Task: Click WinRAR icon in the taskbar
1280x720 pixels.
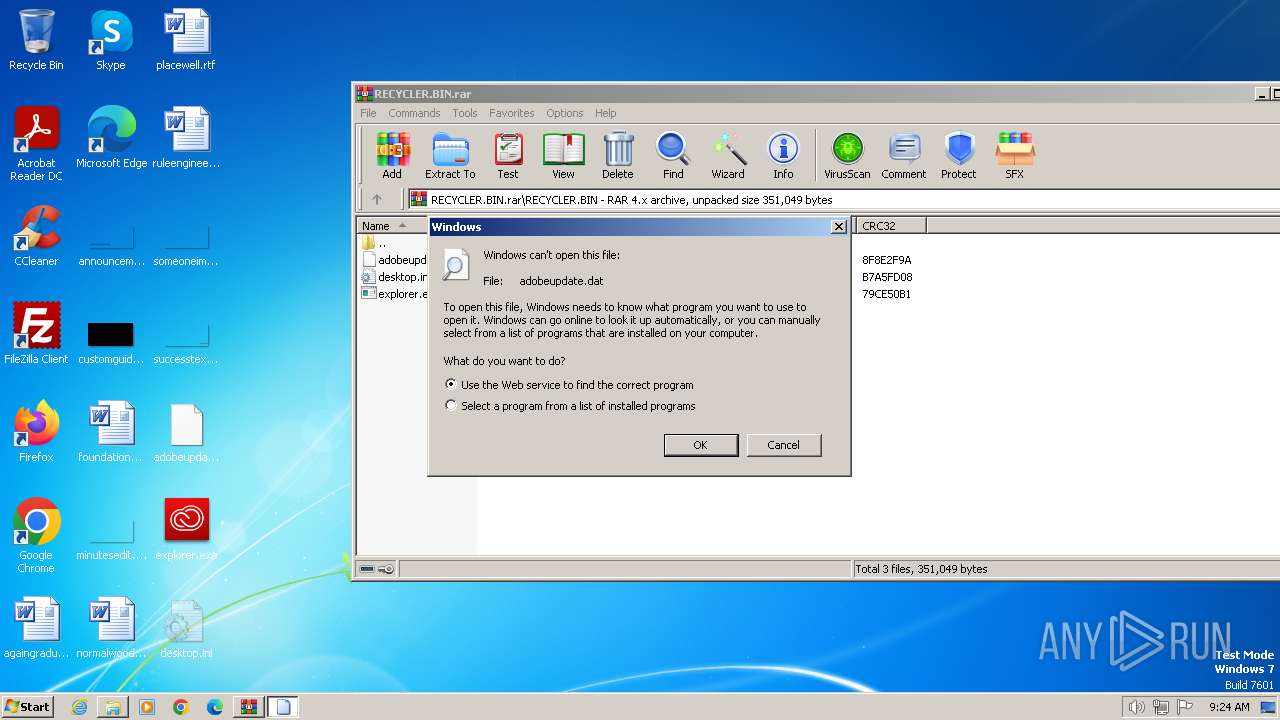Action: click(248, 707)
